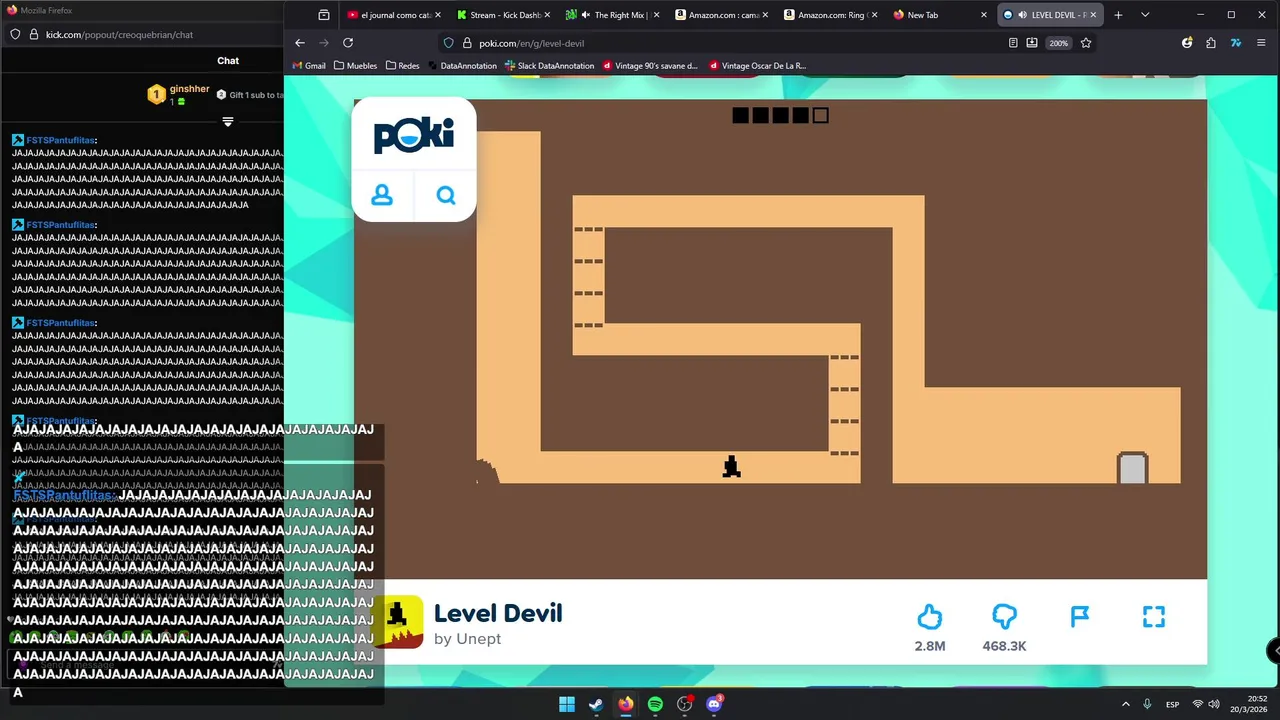Open the network Wi-Fi tray icon
This screenshot has height=720, width=1280.
(x=1198, y=704)
